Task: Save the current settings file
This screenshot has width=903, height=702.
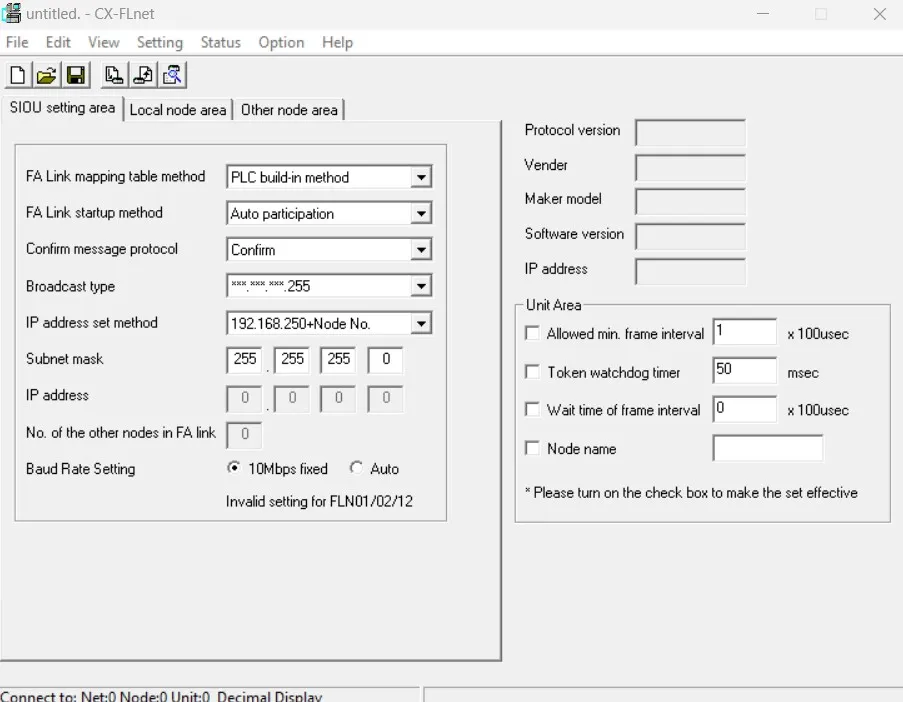Action: (x=76, y=74)
